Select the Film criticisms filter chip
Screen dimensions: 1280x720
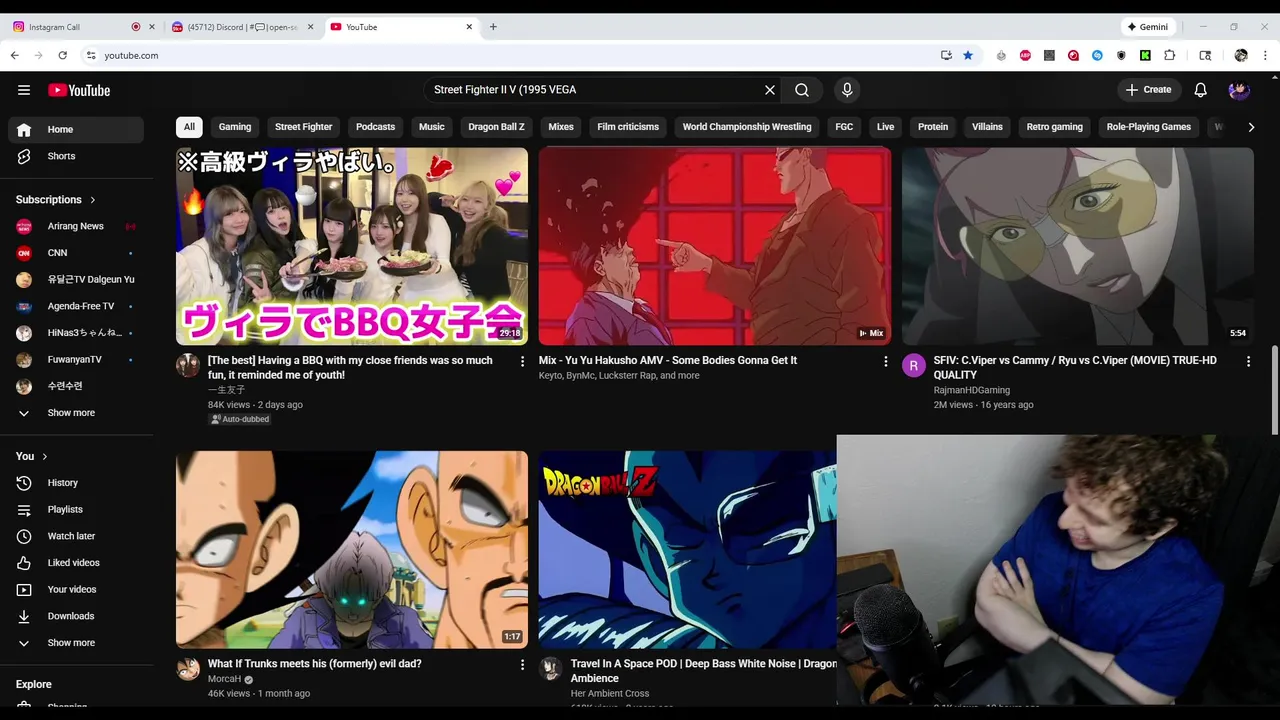tap(628, 127)
